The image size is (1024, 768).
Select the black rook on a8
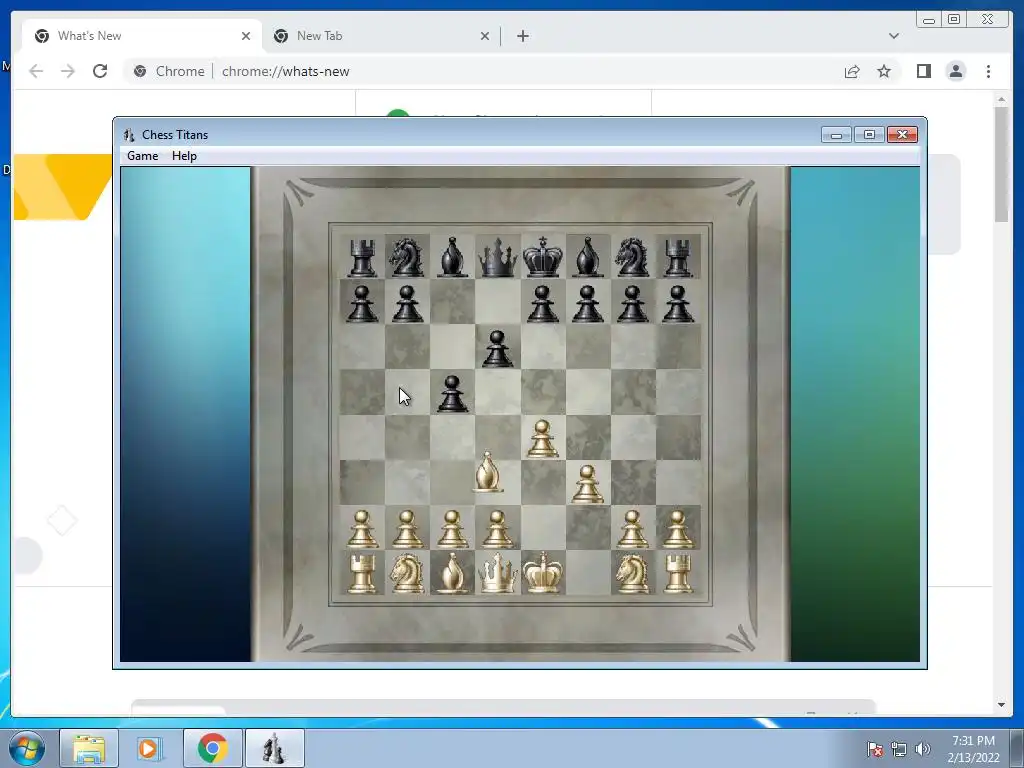pos(362,257)
